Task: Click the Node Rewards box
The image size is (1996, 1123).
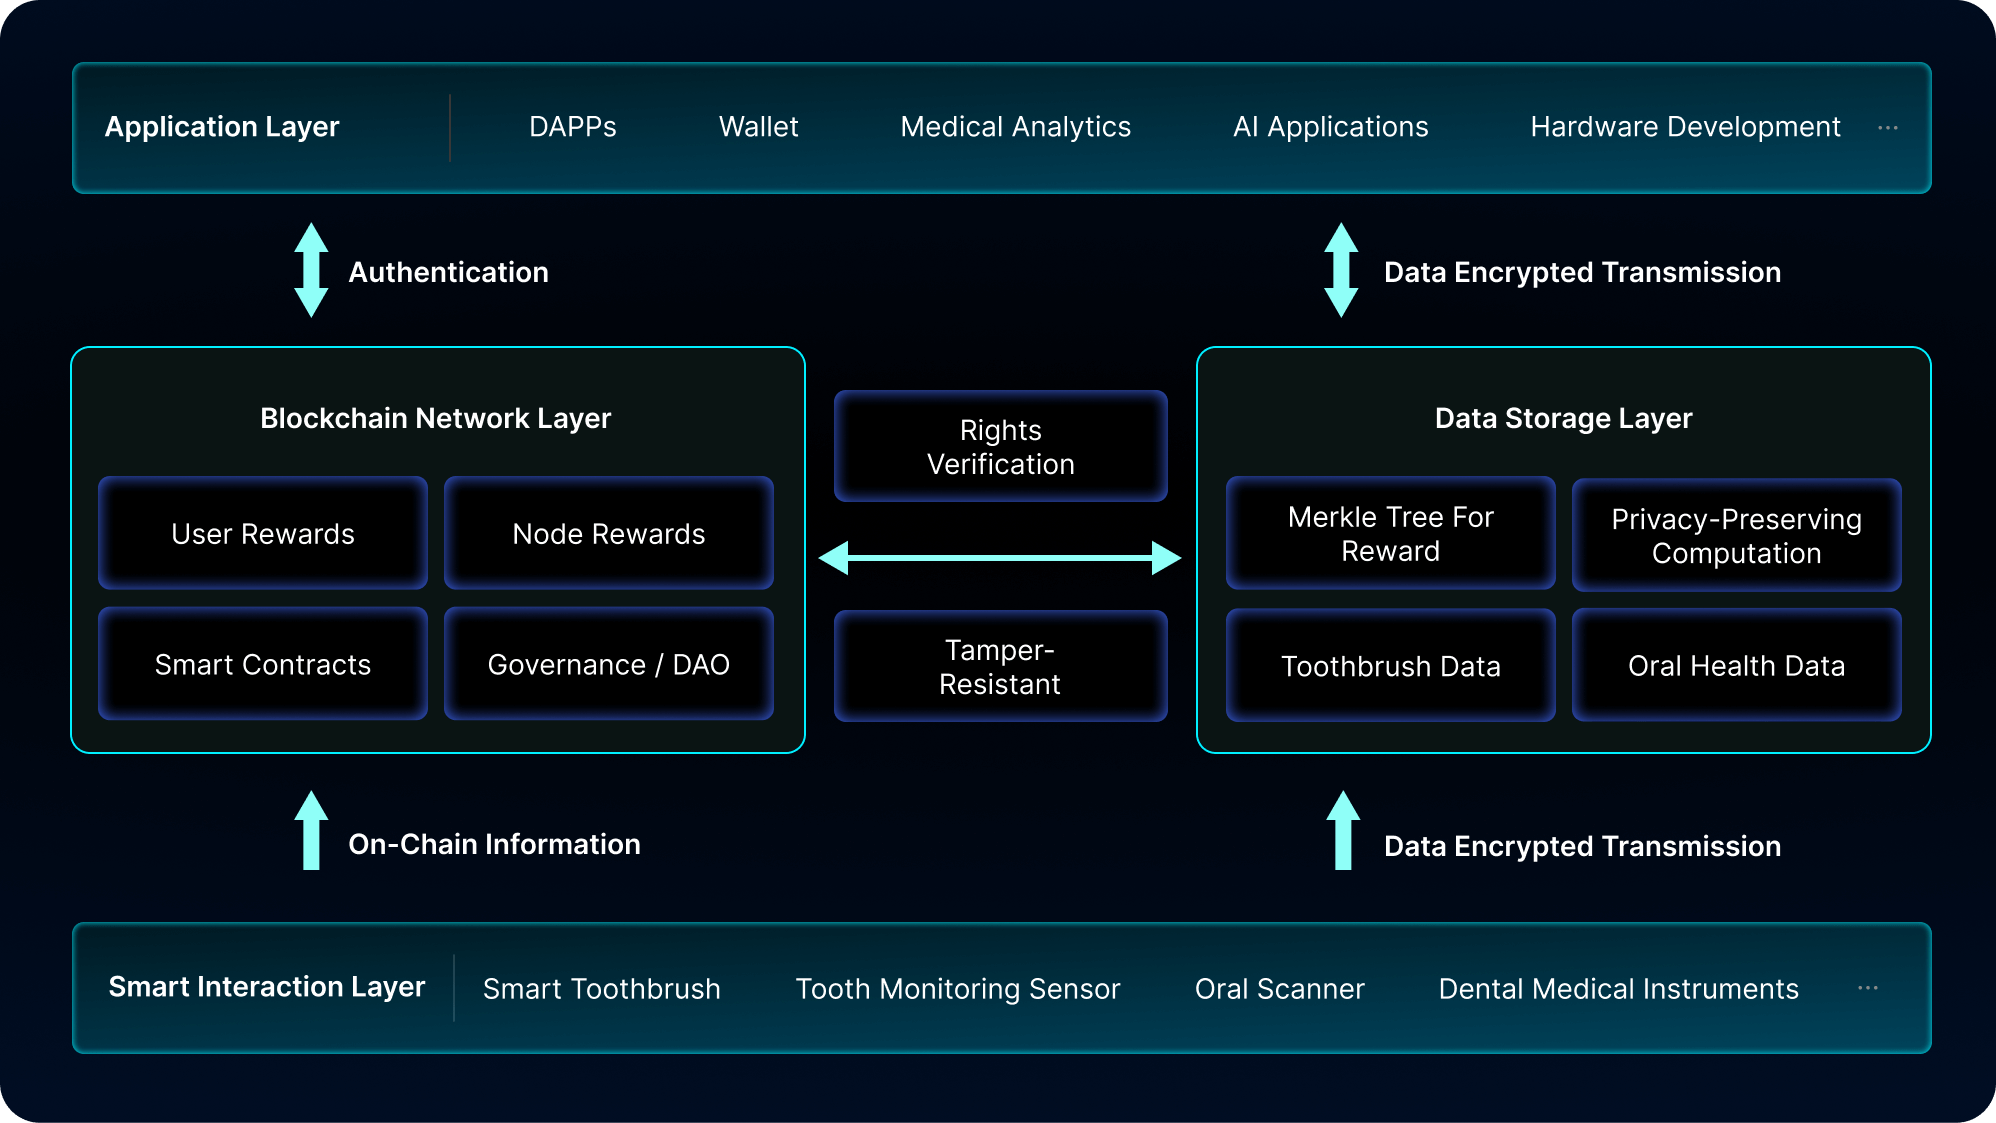Action: tap(608, 534)
